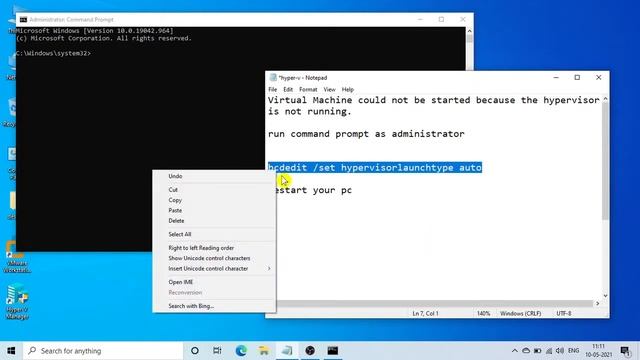The width and height of the screenshot is (640, 360).
Task: Open the Notepad Format menu
Action: [x=308, y=89]
